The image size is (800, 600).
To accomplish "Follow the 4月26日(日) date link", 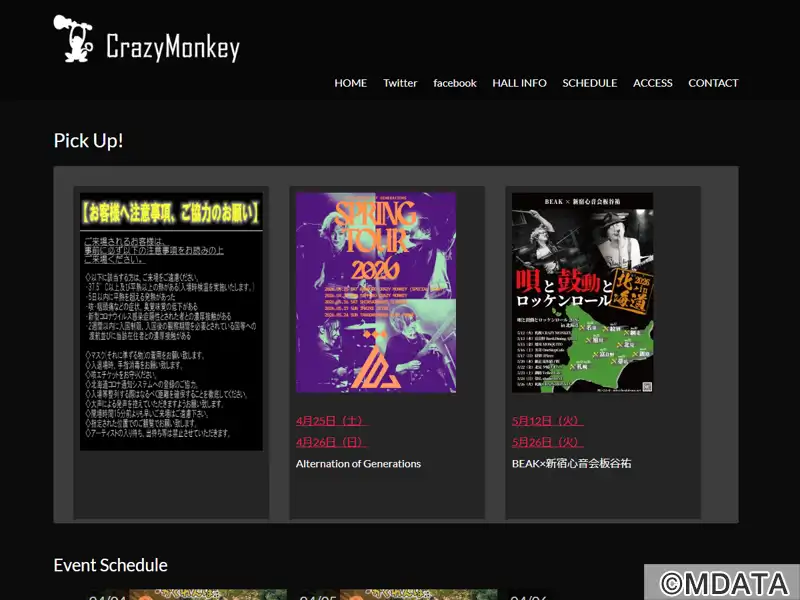I will 332,442.
